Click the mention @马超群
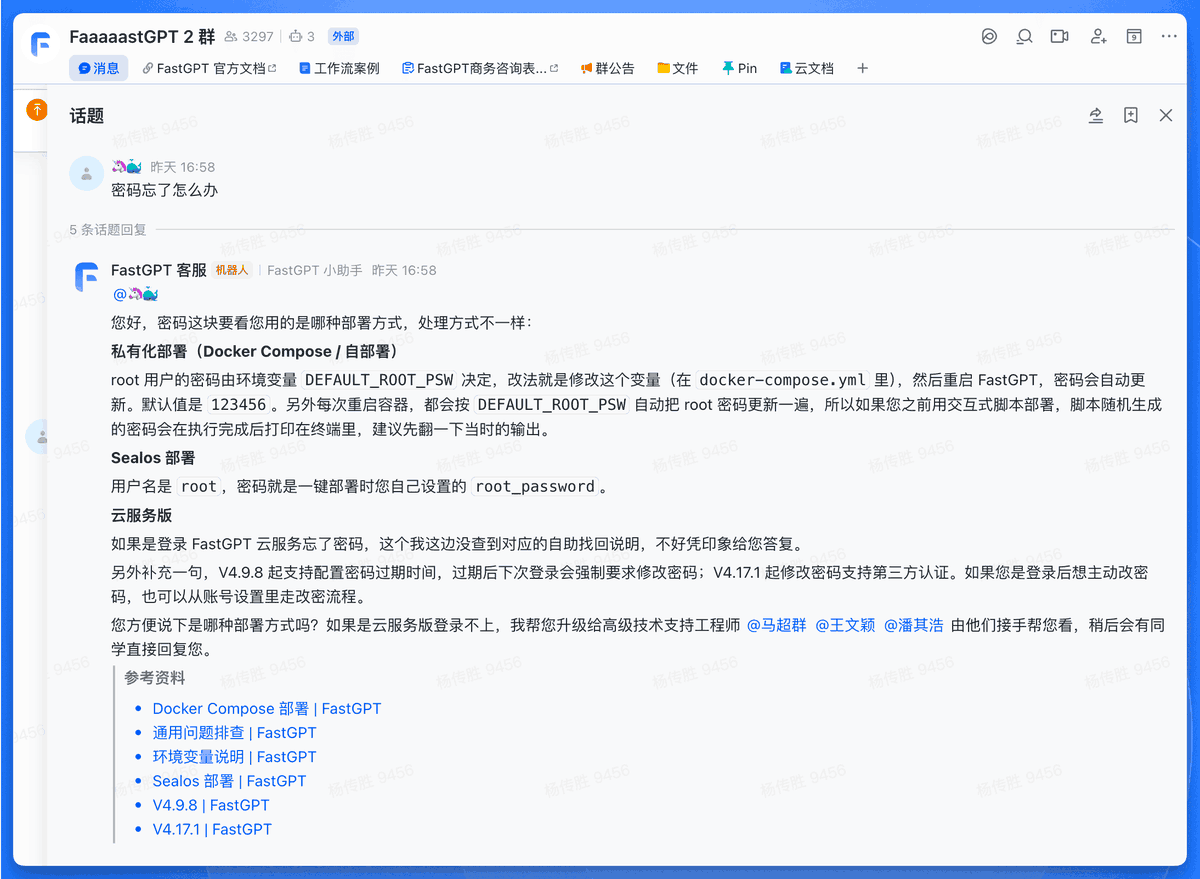Image resolution: width=1200 pixels, height=879 pixels. (776, 625)
